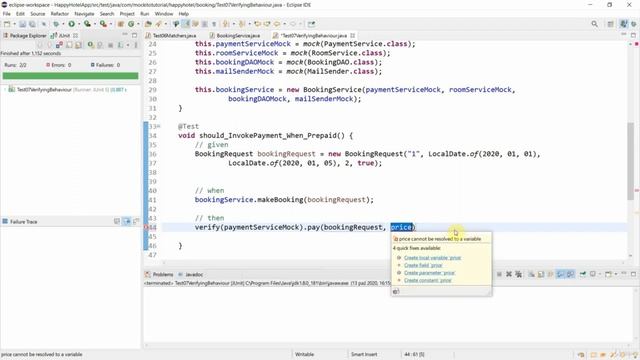Click Remove All Terminated Launches icon
Image resolution: width=640 pixels, height=360 pixels.
point(518,274)
